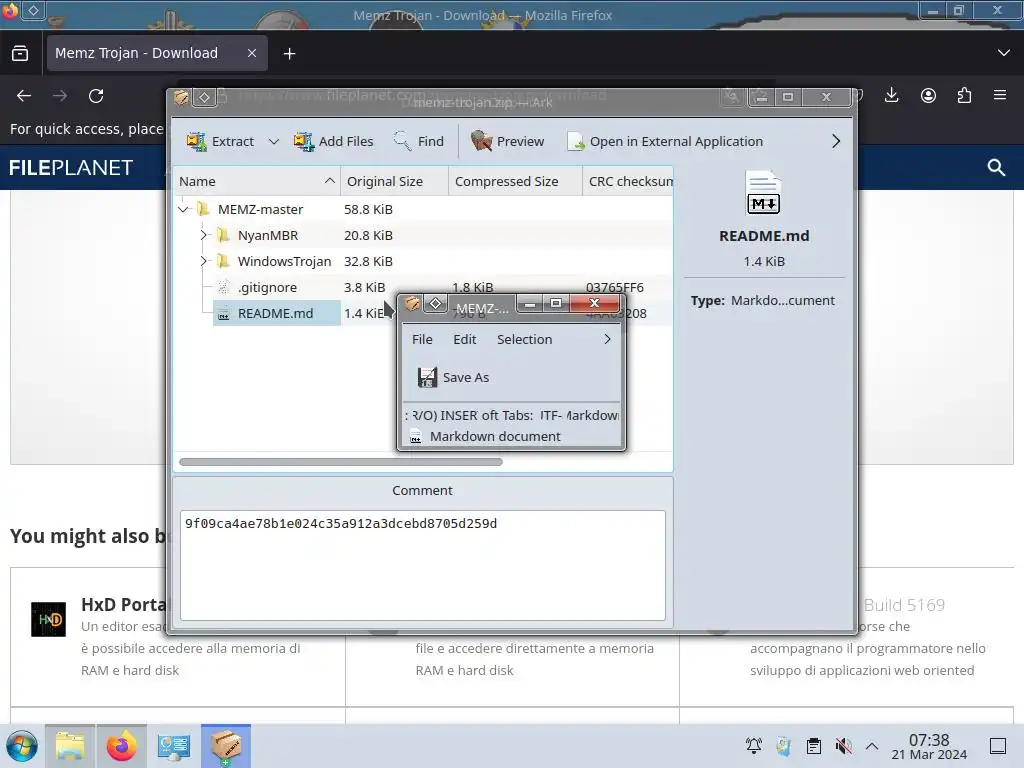
Task: Open a new Firefox tab
Action: pos(289,54)
